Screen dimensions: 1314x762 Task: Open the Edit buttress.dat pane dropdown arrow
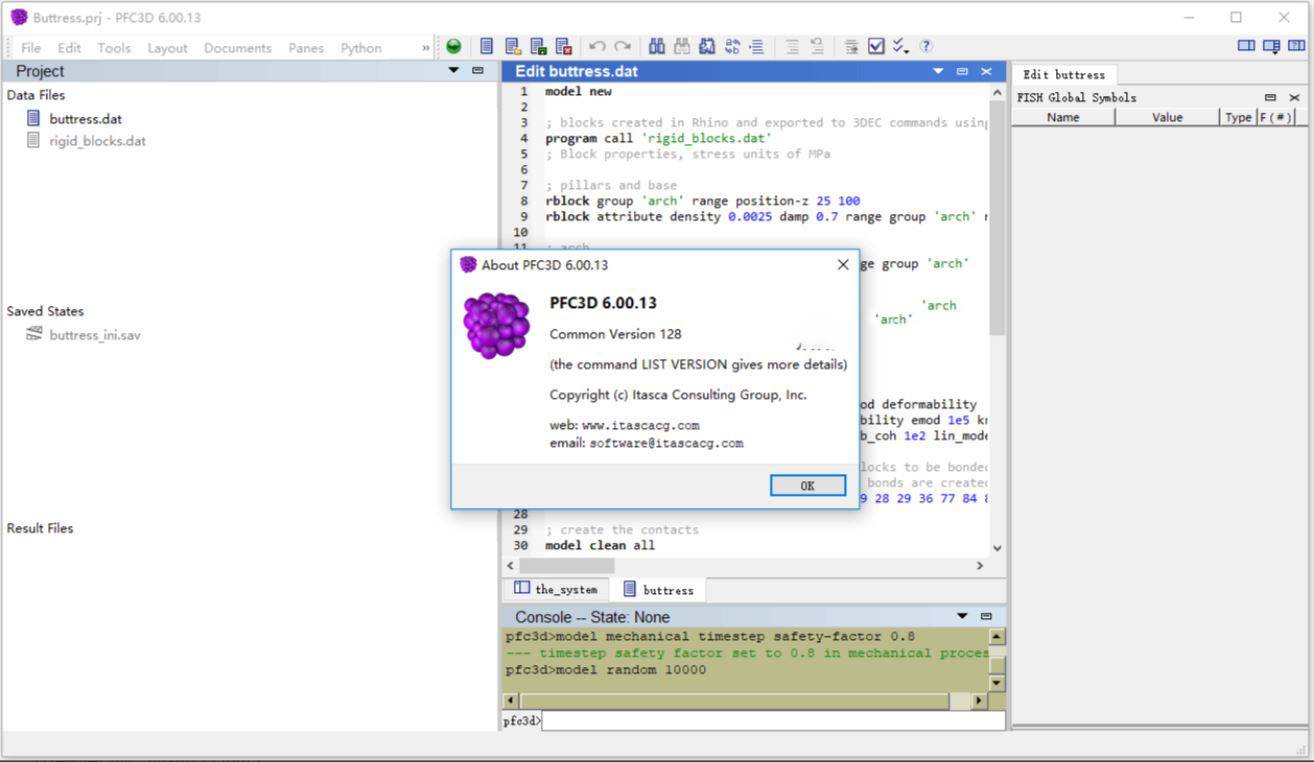pos(938,71)
